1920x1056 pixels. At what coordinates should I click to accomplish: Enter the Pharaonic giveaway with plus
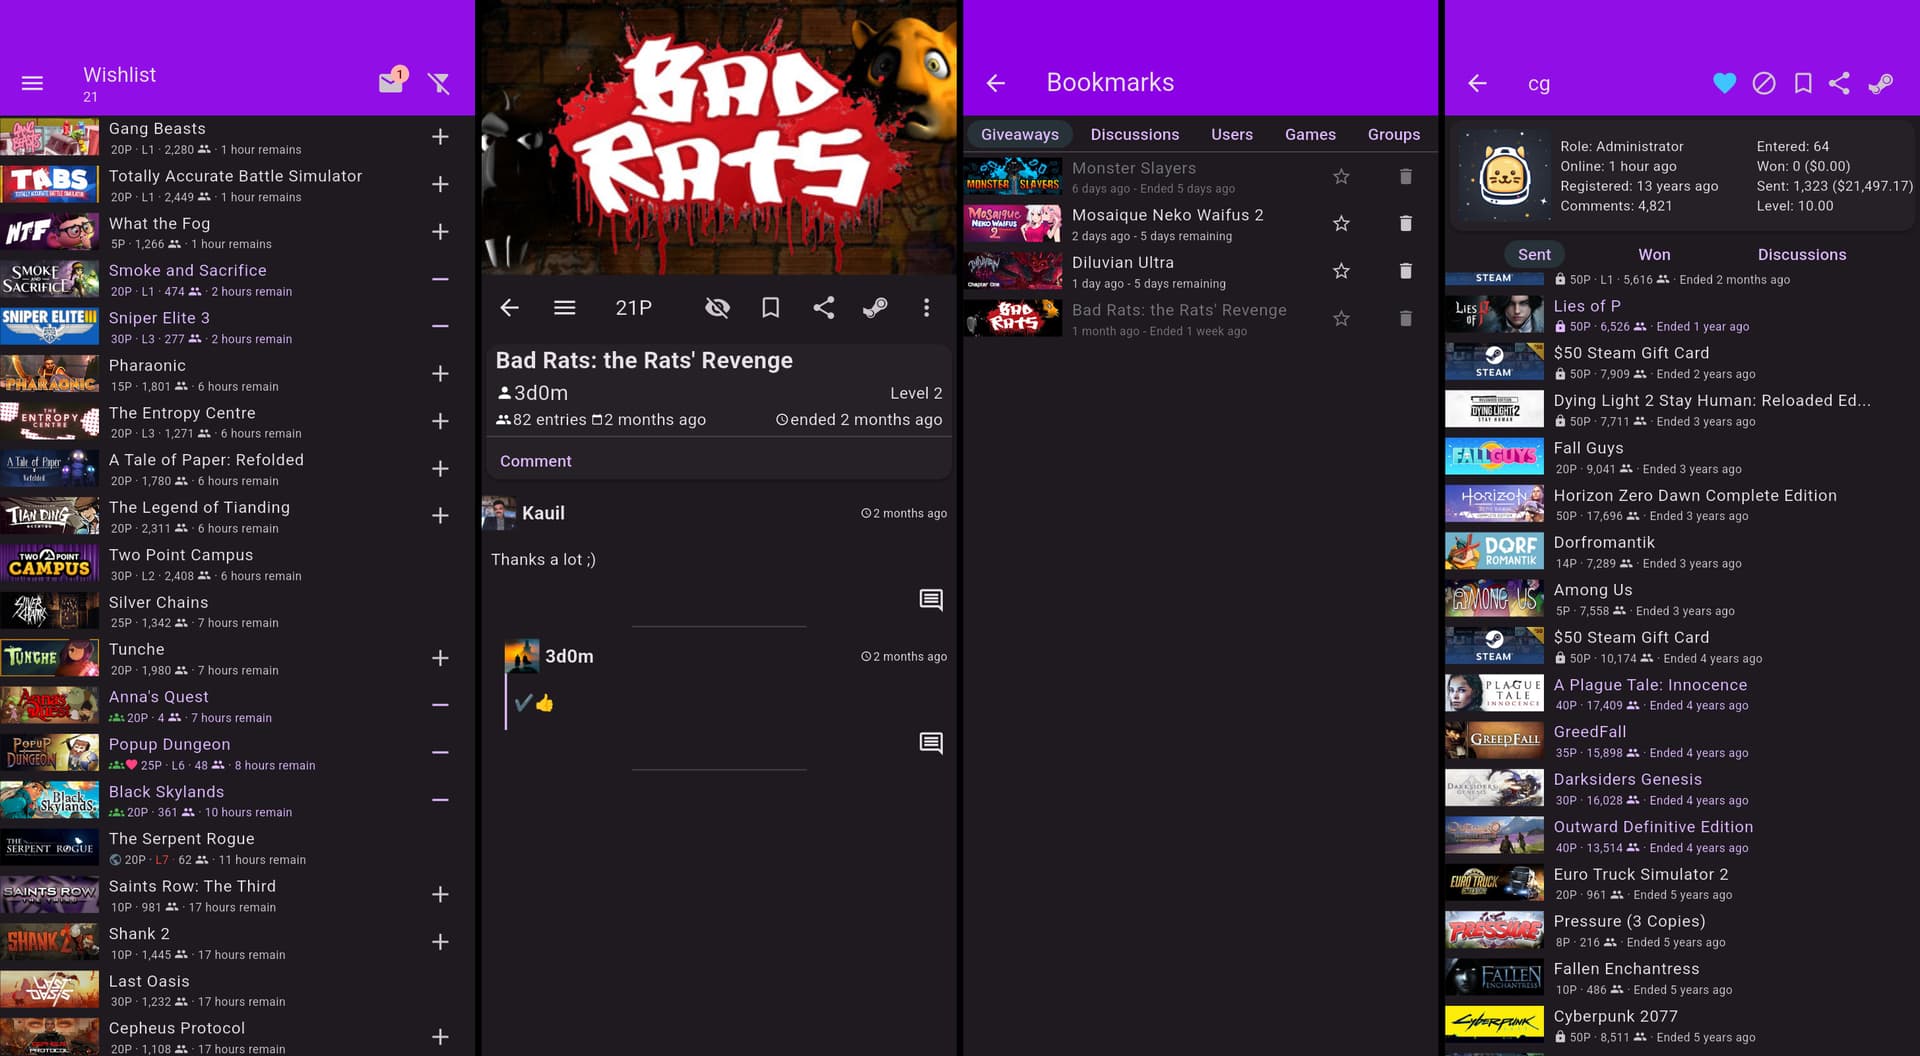pos(440,374)
